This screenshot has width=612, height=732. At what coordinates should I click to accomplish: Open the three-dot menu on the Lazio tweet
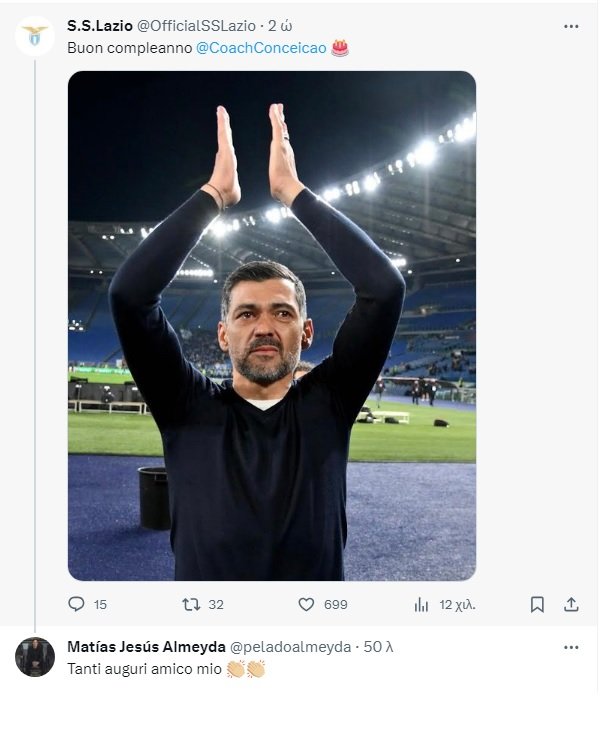tap(571, 26)
